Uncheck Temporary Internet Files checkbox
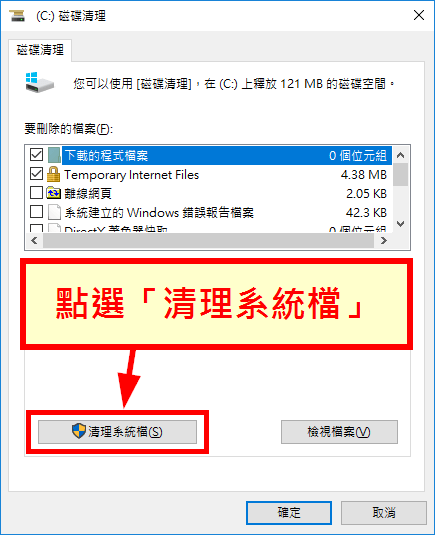The image size is (435, 535). [x=36, y=174]
